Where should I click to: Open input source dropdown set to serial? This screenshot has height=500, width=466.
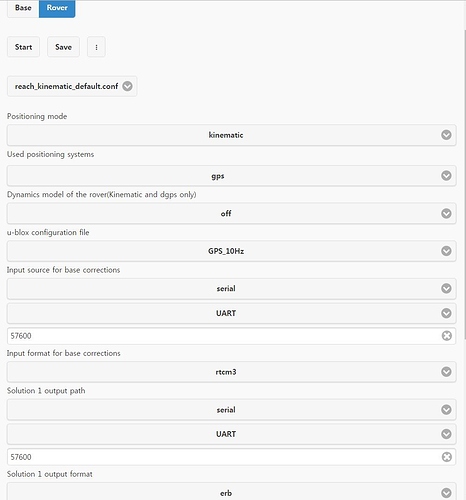[x=231, y=289]
